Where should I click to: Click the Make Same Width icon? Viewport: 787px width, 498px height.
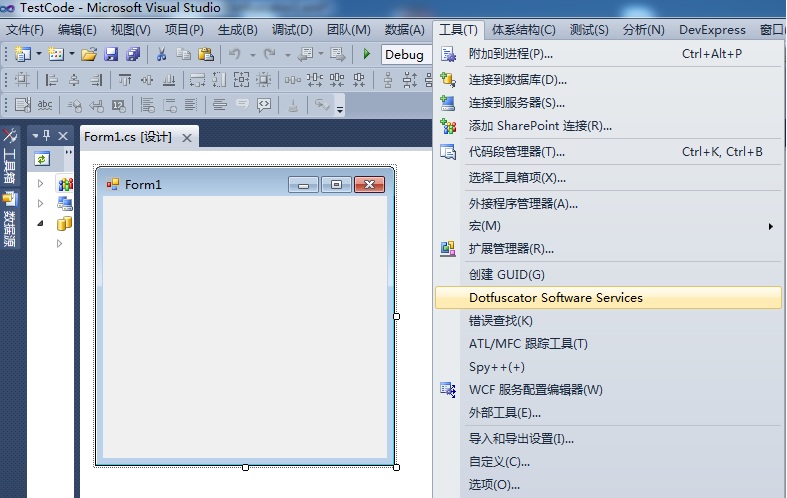[x=197, y=80]
